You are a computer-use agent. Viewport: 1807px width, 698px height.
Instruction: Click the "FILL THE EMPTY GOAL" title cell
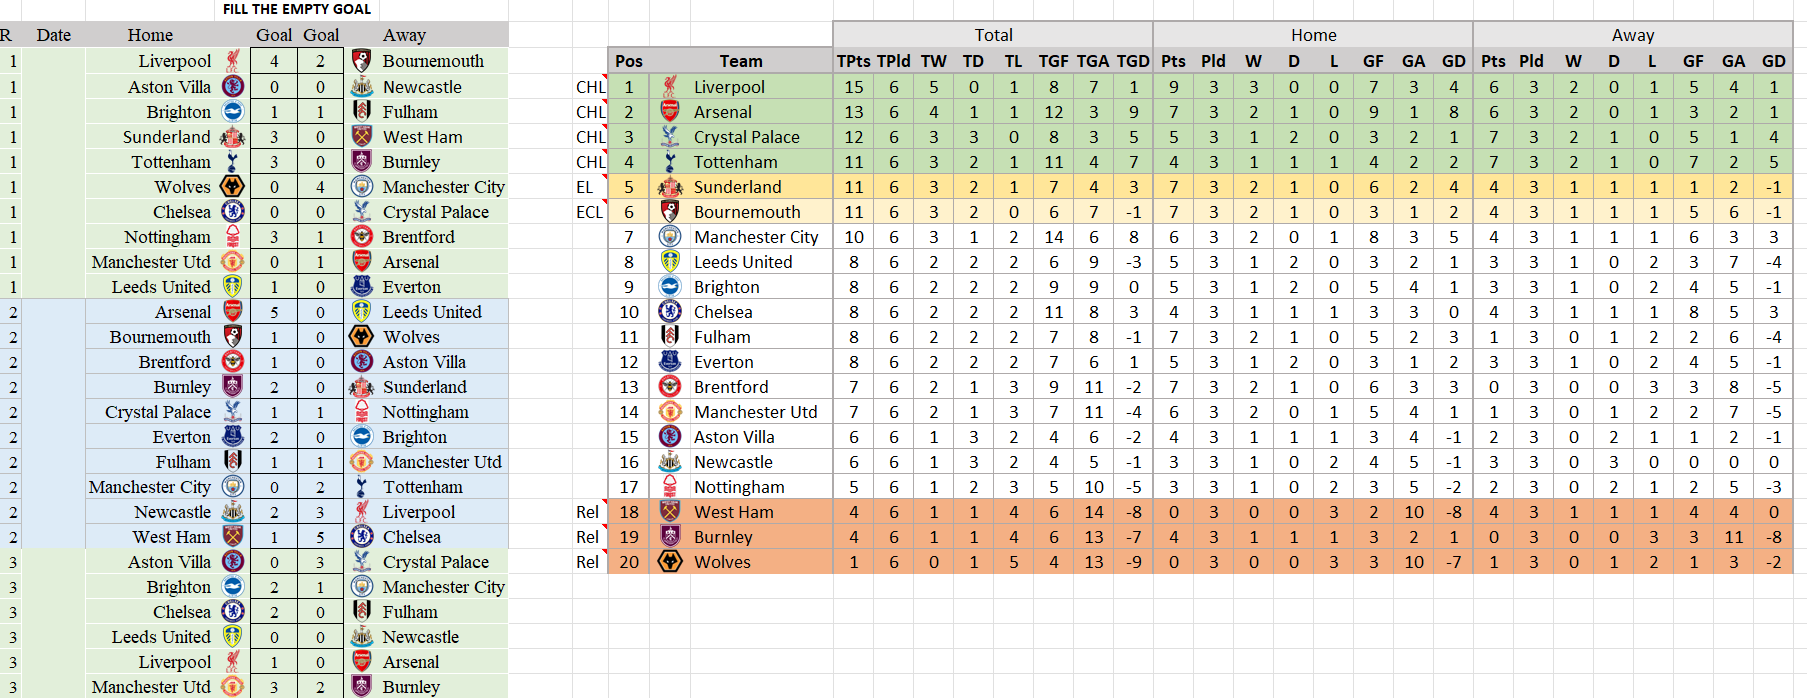(297, 9)
